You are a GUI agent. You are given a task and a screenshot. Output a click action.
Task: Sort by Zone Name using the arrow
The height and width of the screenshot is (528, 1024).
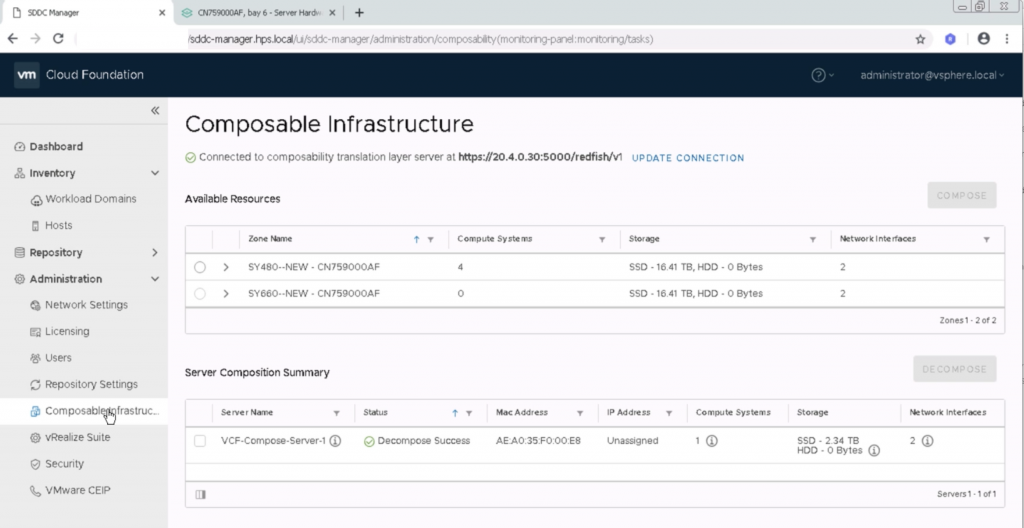(x=417, y=239)
